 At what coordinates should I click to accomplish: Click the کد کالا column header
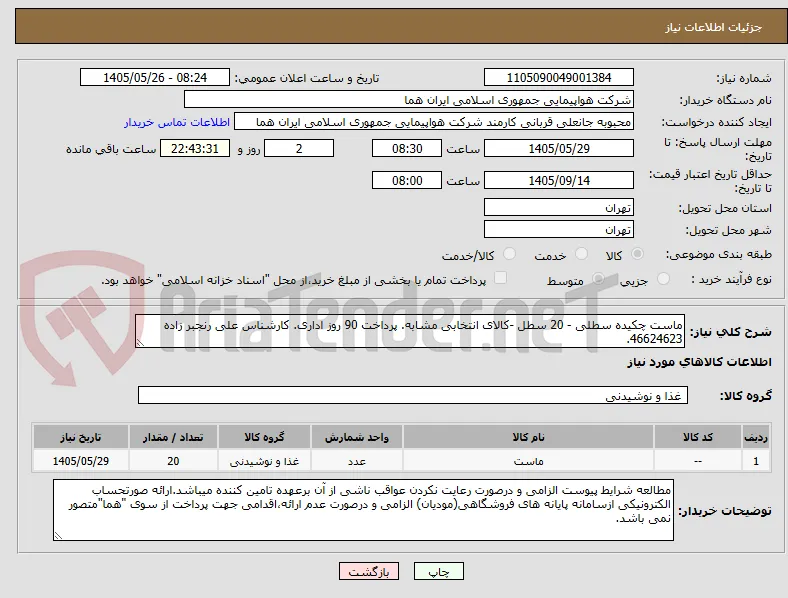click(x=698, y=437)
